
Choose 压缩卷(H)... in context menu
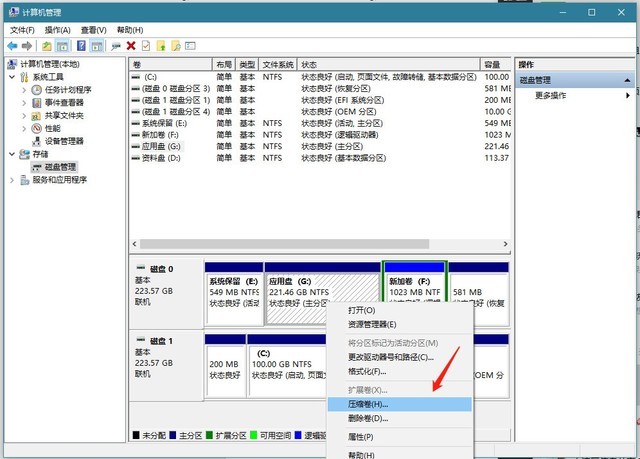(x=400, y=404)
